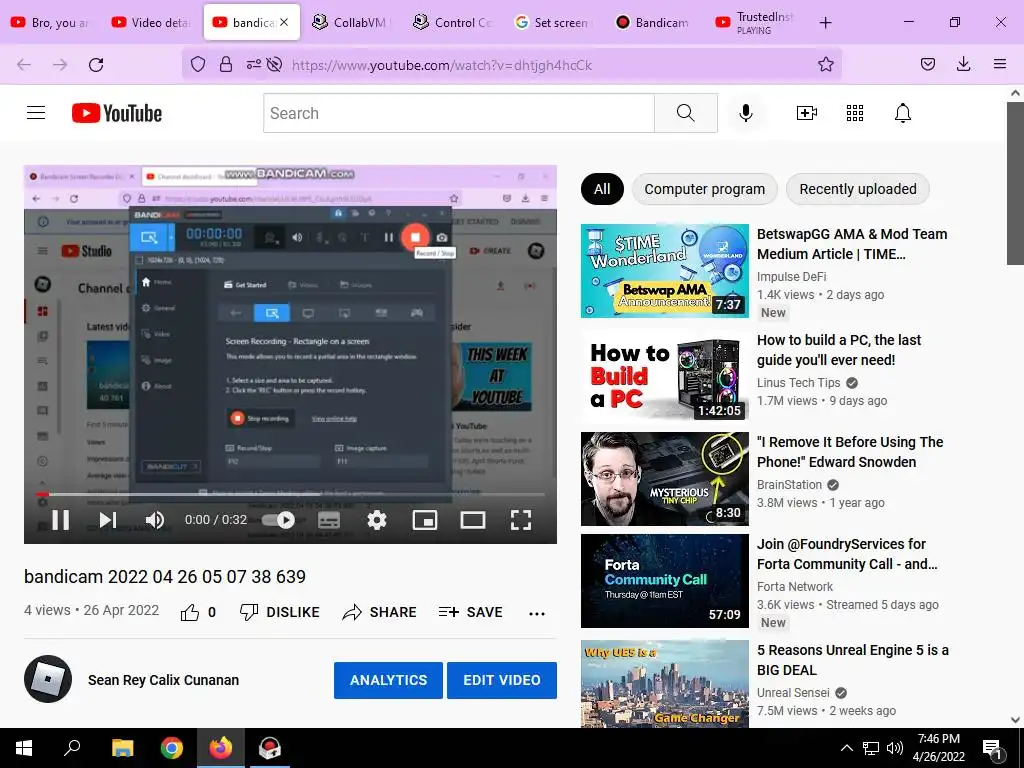The height and width of the screenshot is (768, 1024).
Task: Seek along the video progress bar
Action: click(x=290, y=494)
